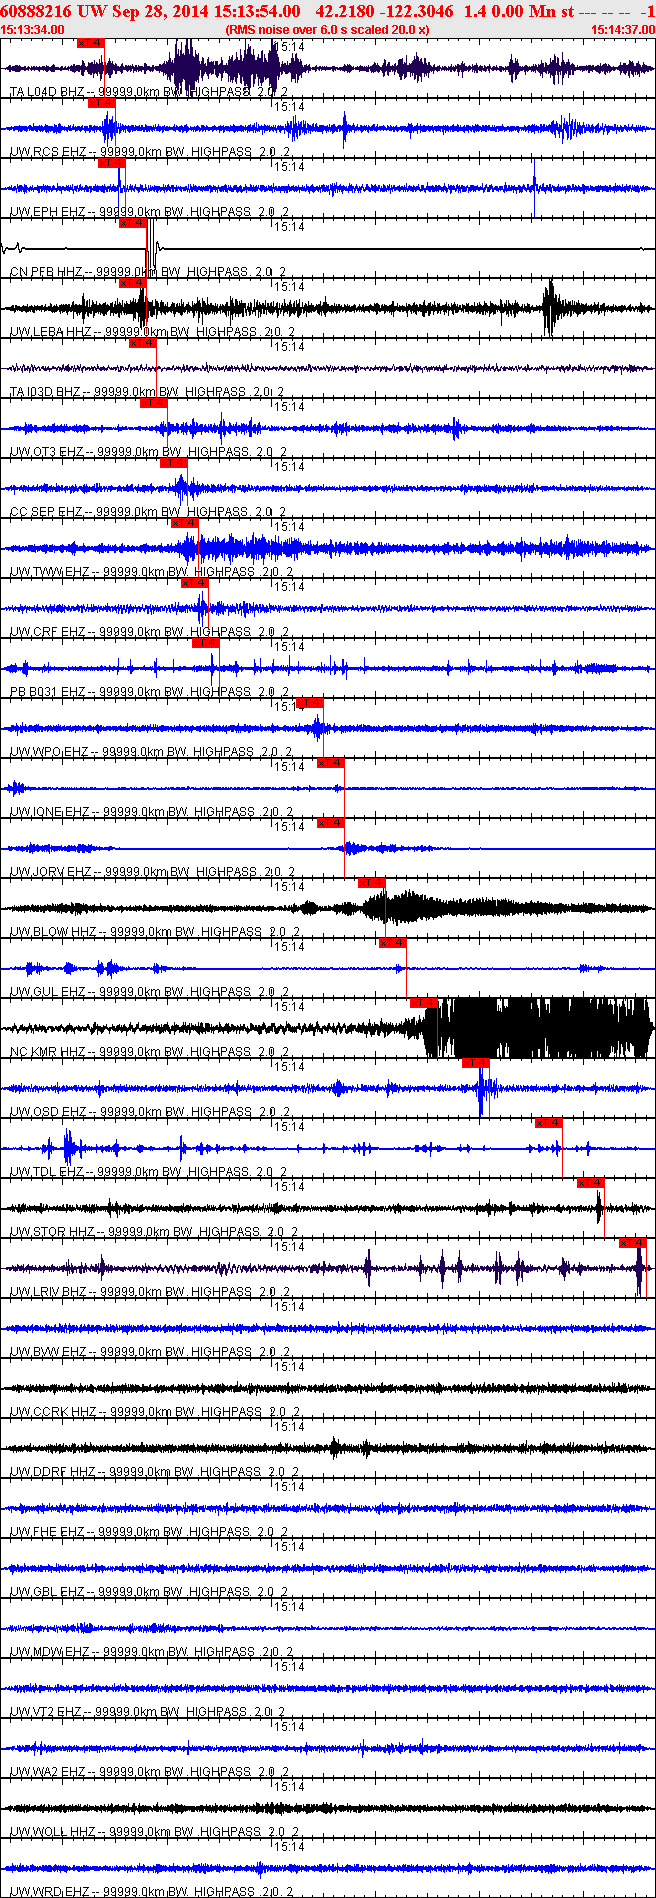
Task: Click the red pick flag on UW.LEBA trace
Action: pos(132,283)
